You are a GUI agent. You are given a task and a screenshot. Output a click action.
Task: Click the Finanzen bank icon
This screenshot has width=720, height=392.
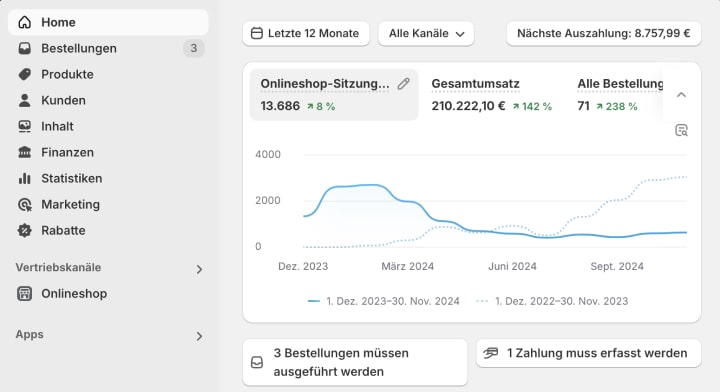[x=25, y=152]
